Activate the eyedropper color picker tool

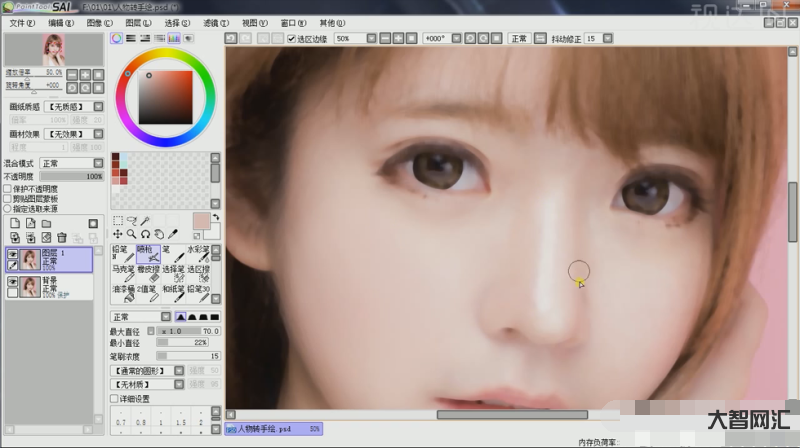click(173, 234)
